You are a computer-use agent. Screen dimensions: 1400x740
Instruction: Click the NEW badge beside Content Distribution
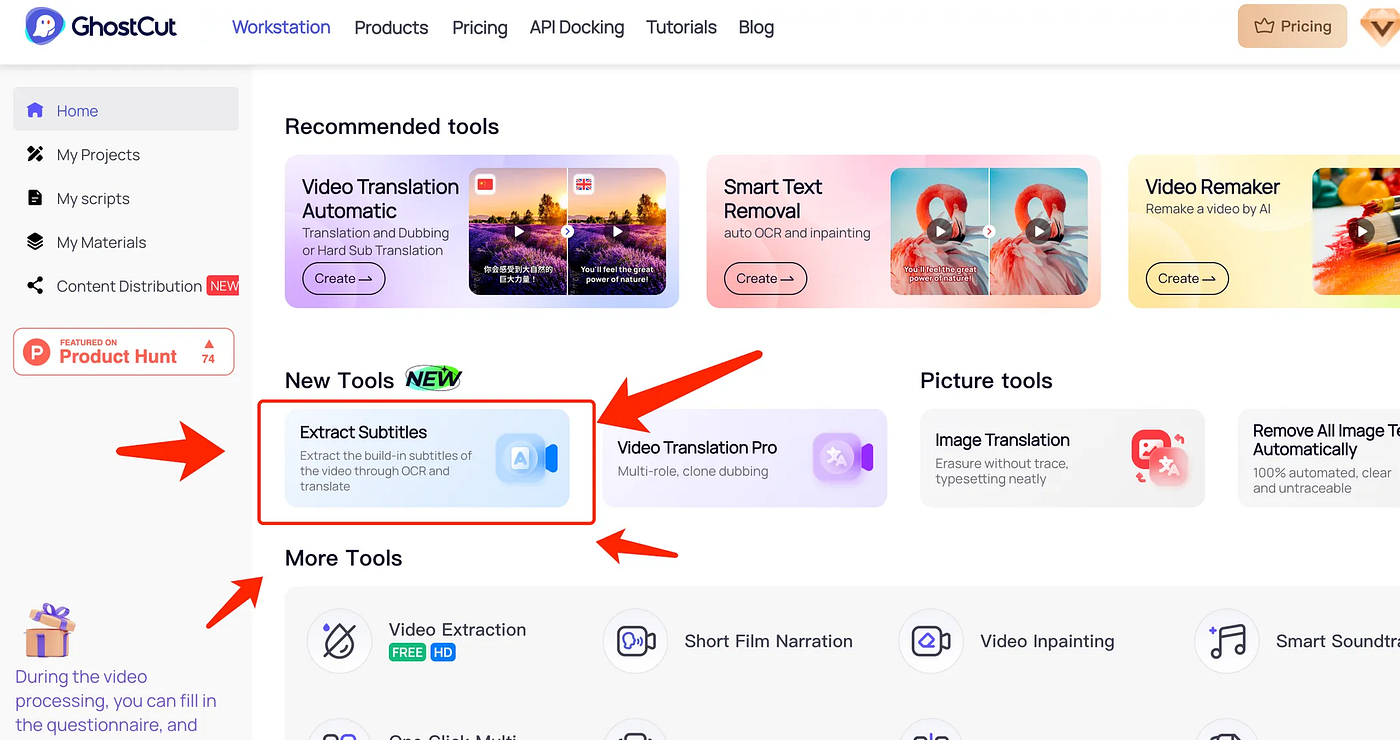[x=223, y=286]
